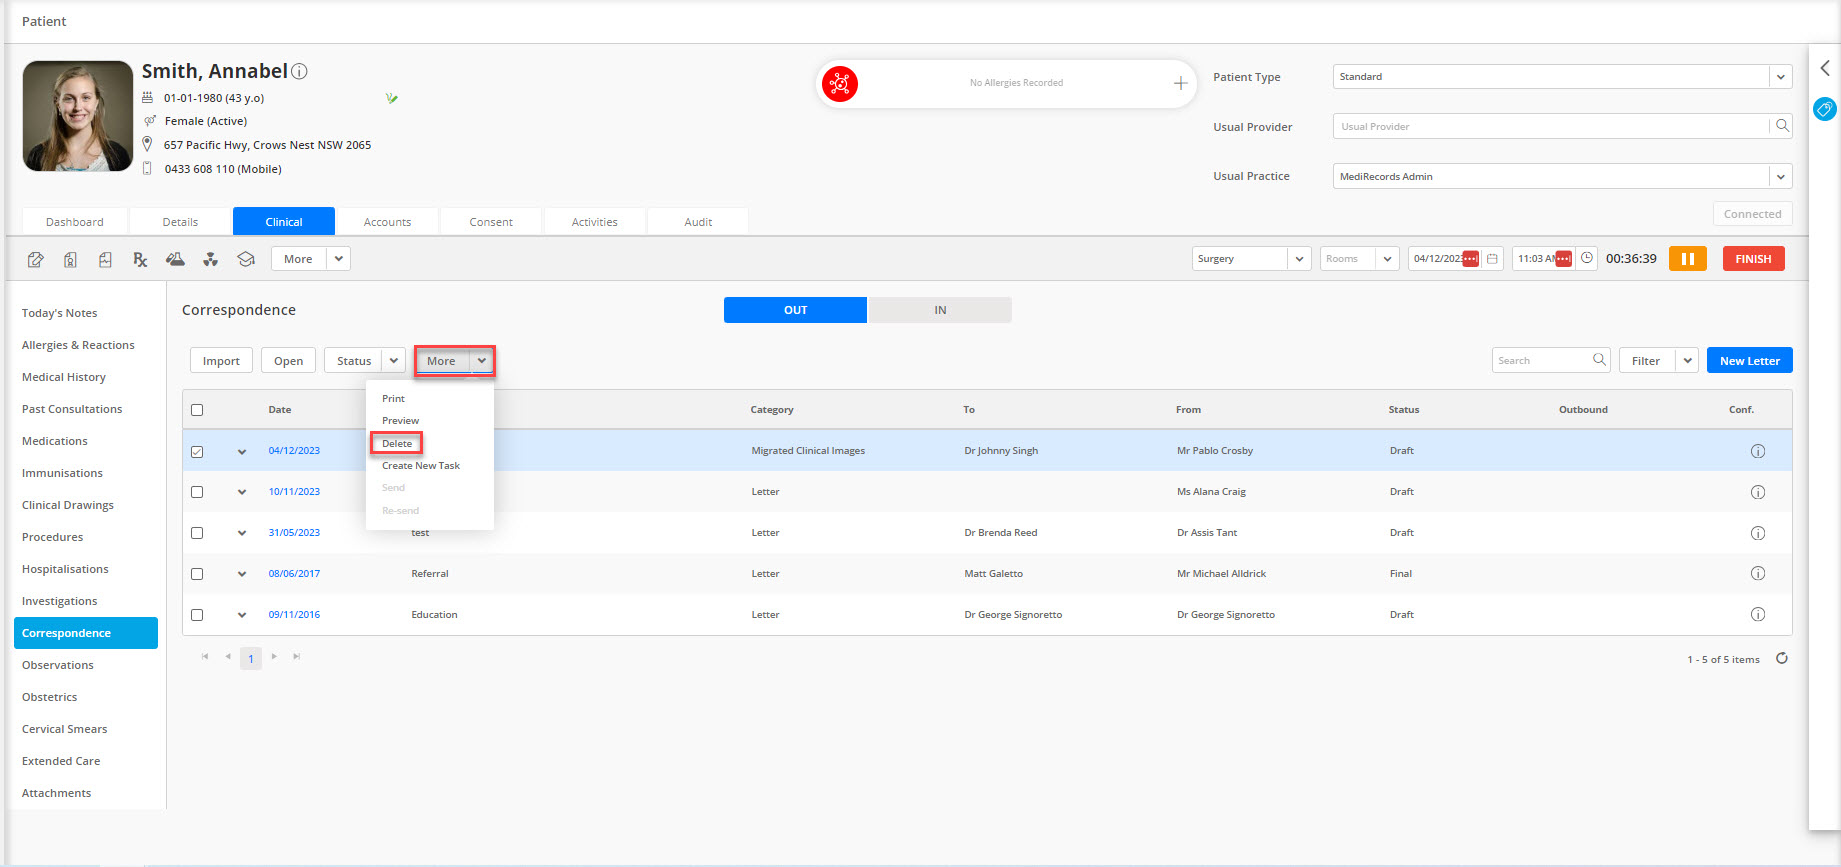The width and height of the screenshot is (1841, 867).
Task: Open the date calendar picker icon
Action: [1492, 259]
